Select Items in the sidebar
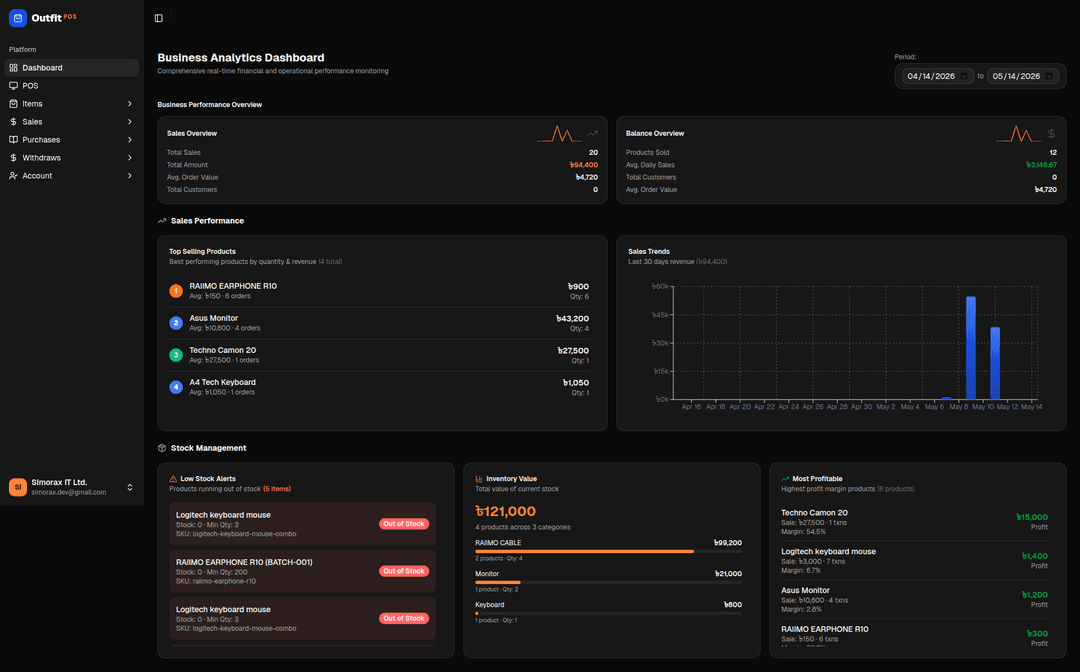 pyautogui.click(x=72, y=103)
